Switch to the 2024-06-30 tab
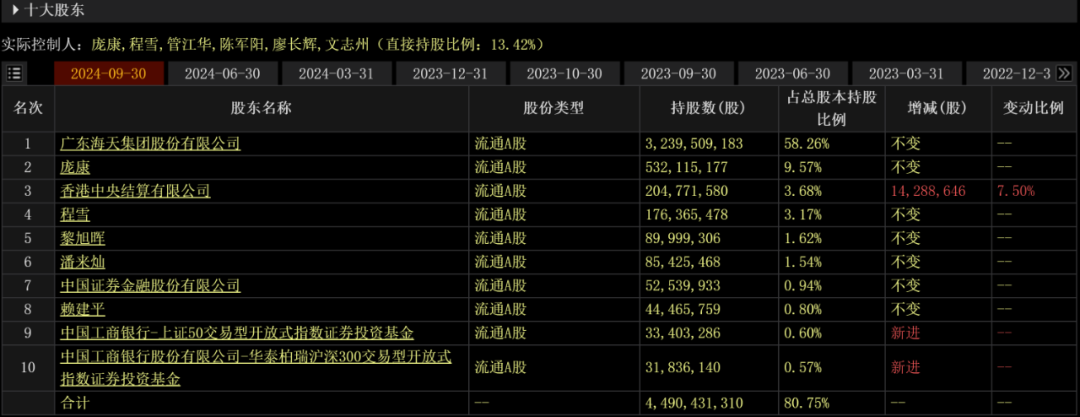 (222, 74)
